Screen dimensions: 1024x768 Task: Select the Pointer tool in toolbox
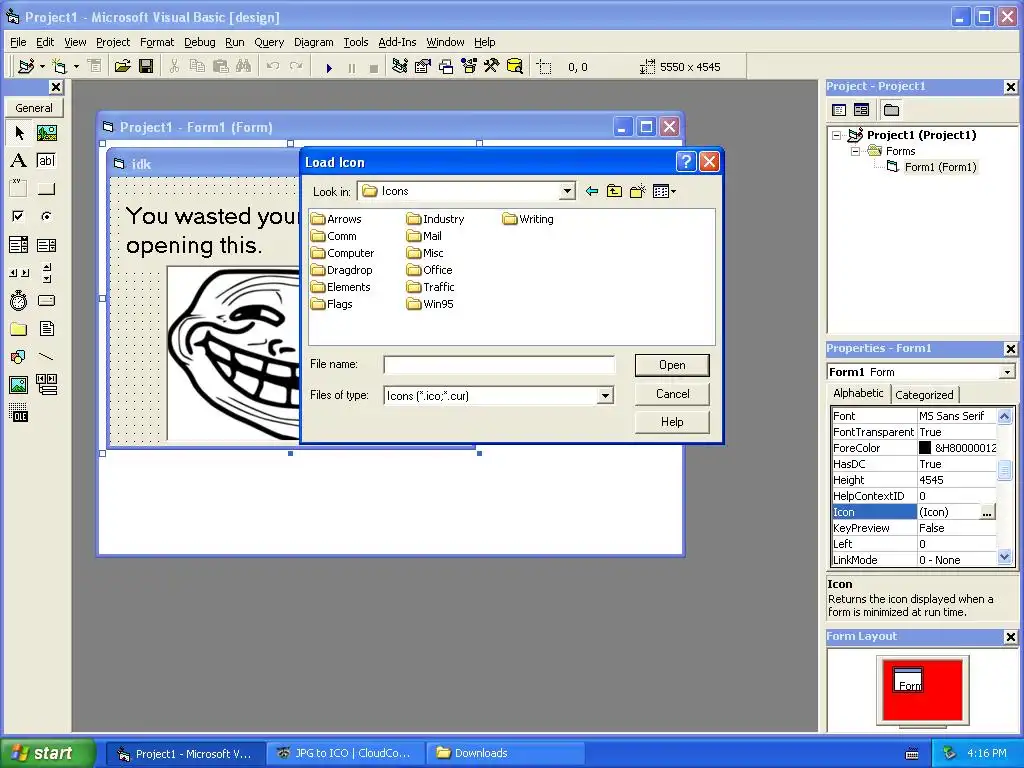[x=19, y=133]
